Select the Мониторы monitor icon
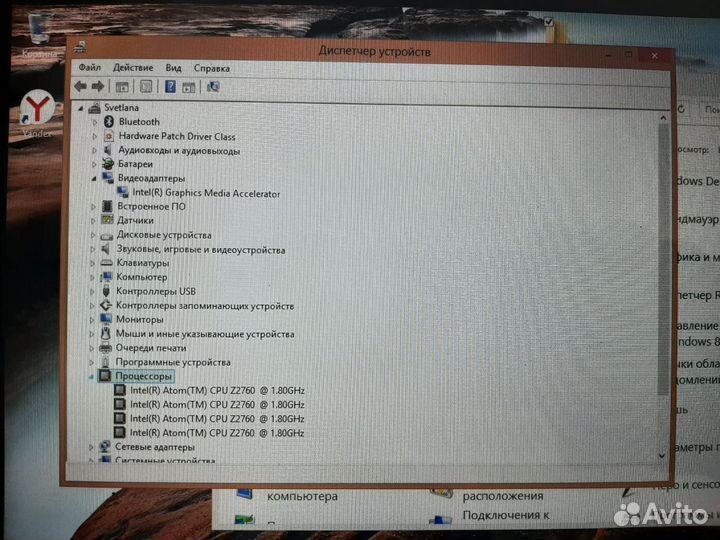This screenshot has width=720, height=540. click(x=106, y=319)
